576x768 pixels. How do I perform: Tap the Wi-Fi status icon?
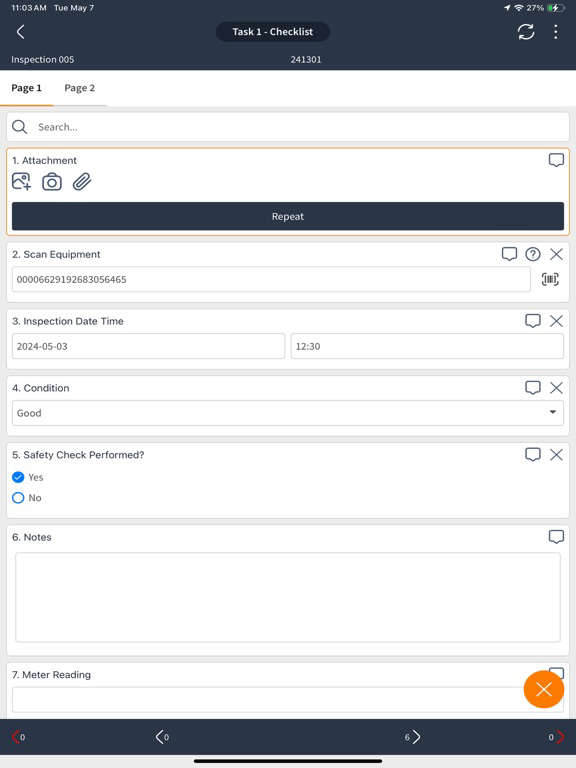[x=519, y=8]
